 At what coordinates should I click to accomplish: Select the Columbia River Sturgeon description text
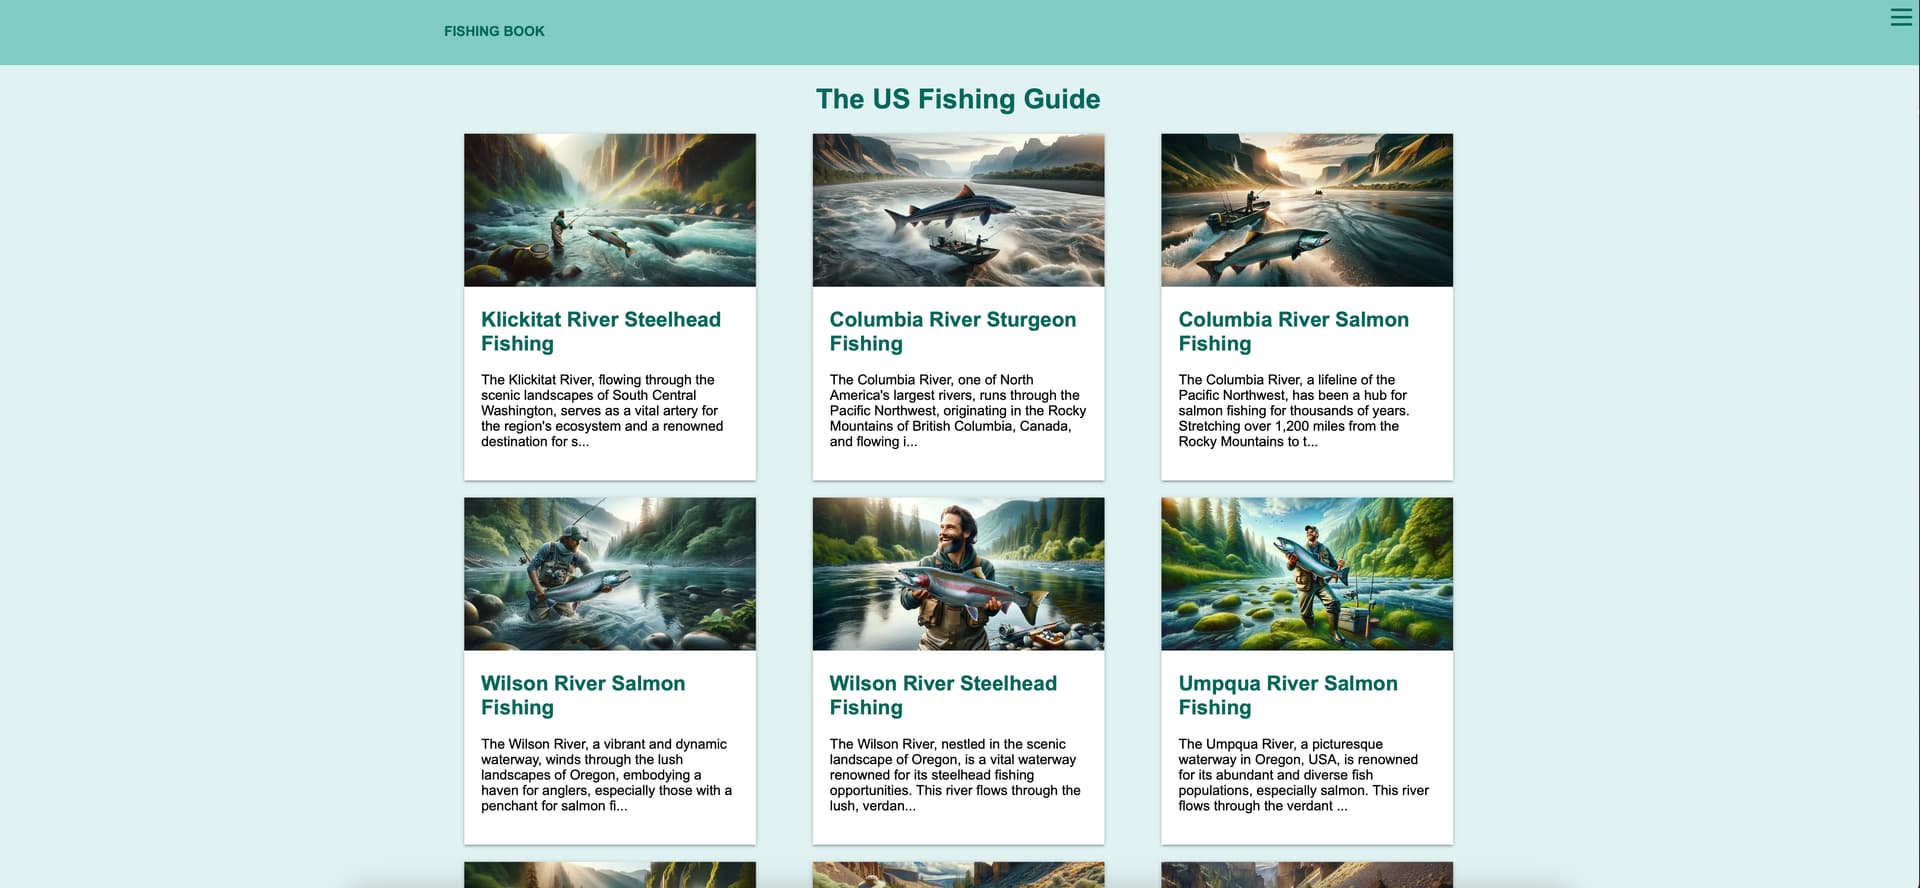tap(958, 410)
